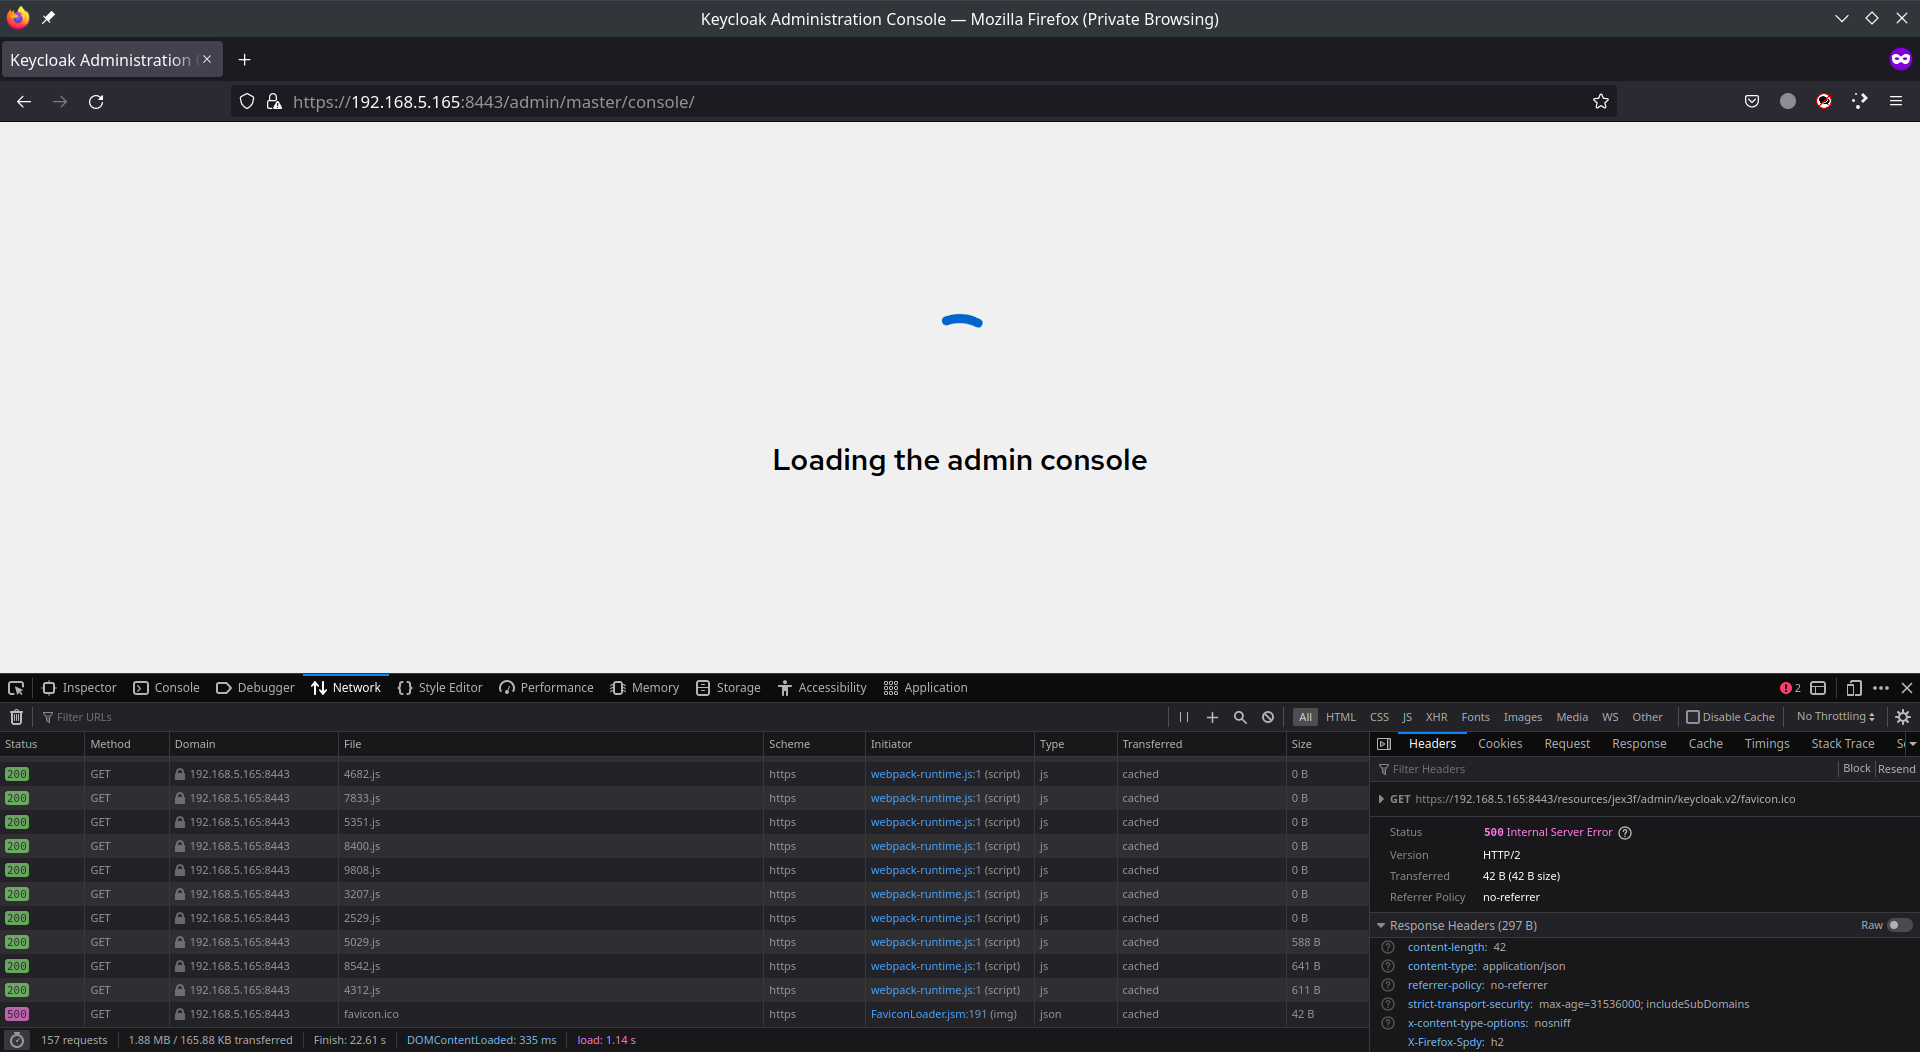Open the Style Editor tab
The height and width of the screenshot is (1052, 1920).
[x=440, y=688]
